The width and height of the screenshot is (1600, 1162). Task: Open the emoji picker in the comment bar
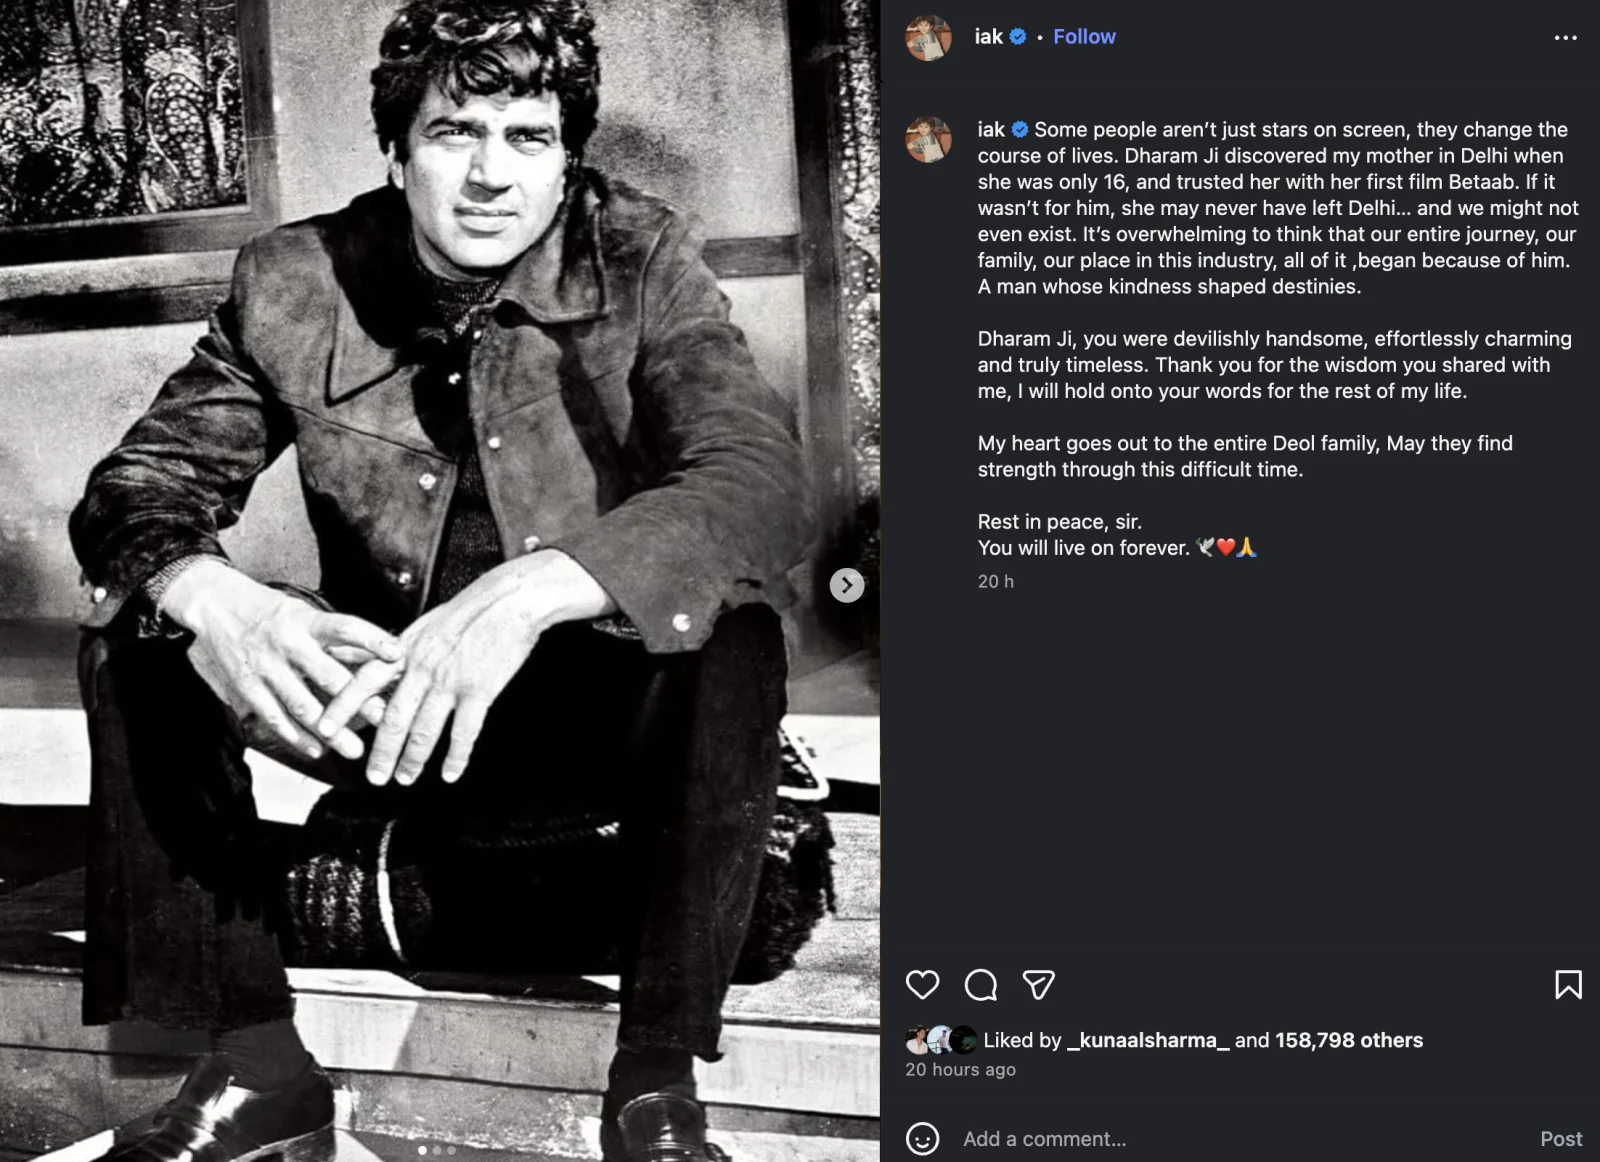pyautogui.click(x=921, y=1138)
